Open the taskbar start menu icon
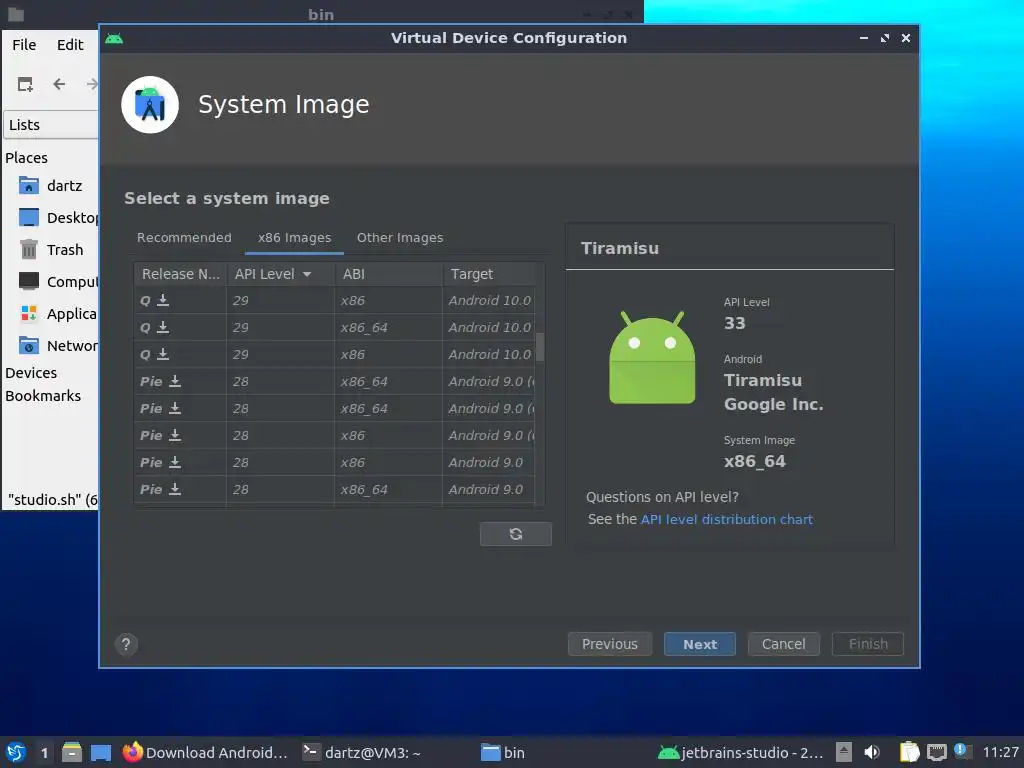1024x768 pixels. 16,752
